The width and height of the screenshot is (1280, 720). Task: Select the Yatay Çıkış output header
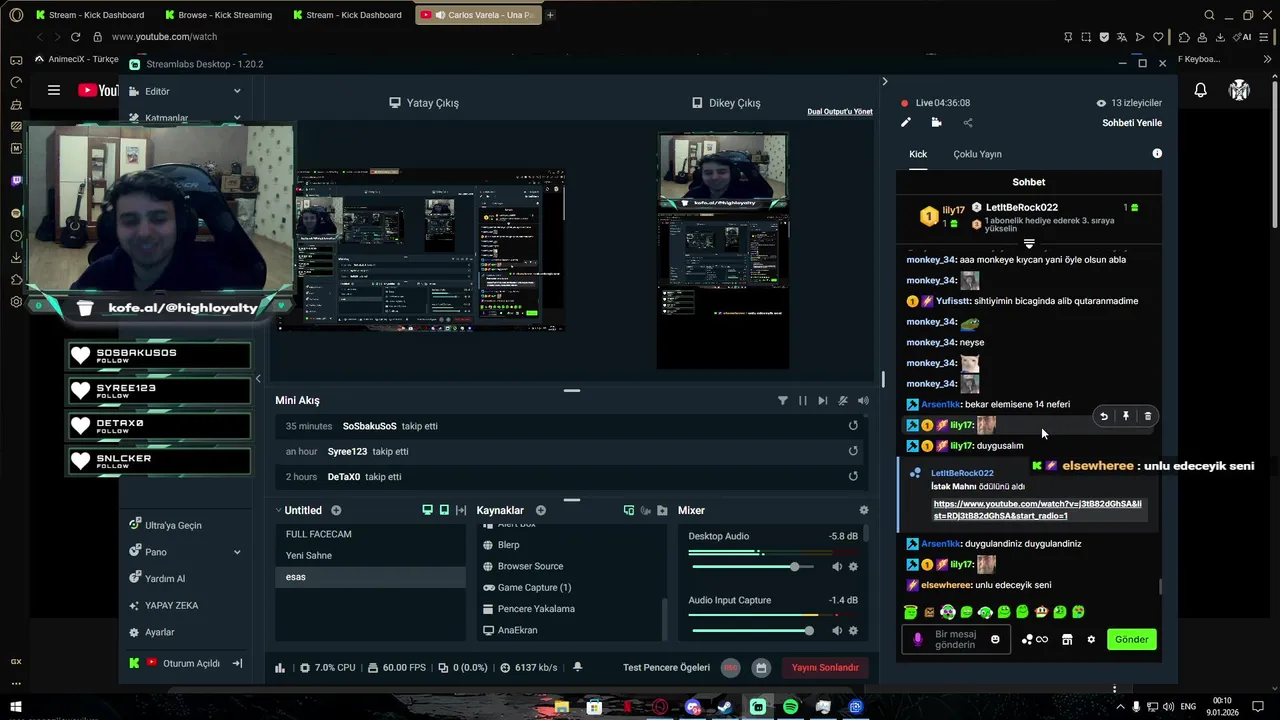(x=424, y=103)
